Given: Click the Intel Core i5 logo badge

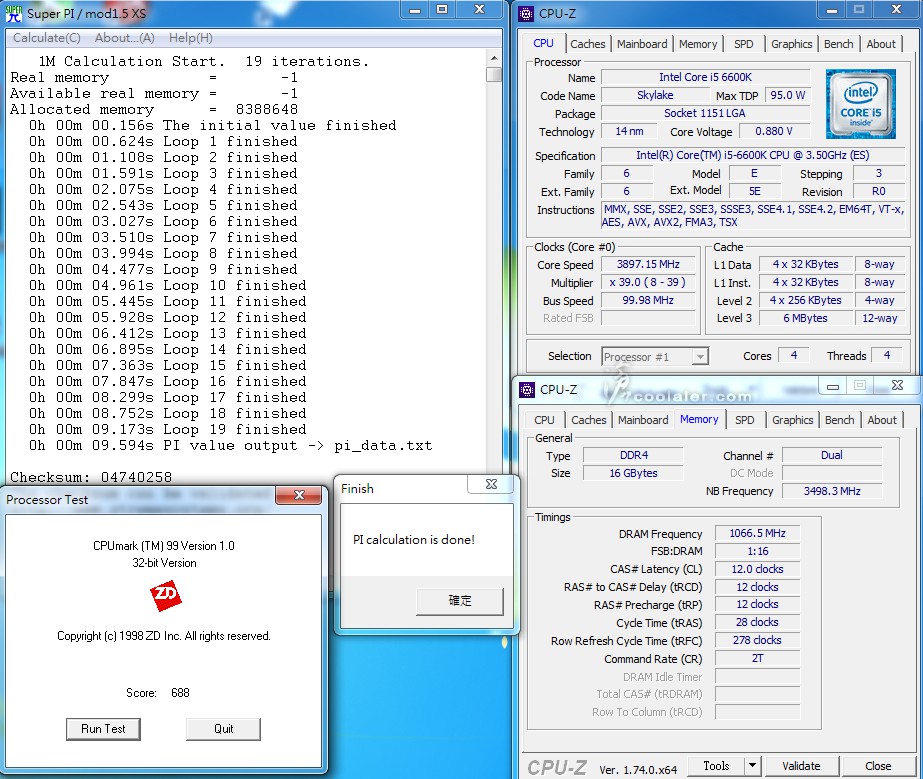Looking at the screenshot, I should coord(861,104).
